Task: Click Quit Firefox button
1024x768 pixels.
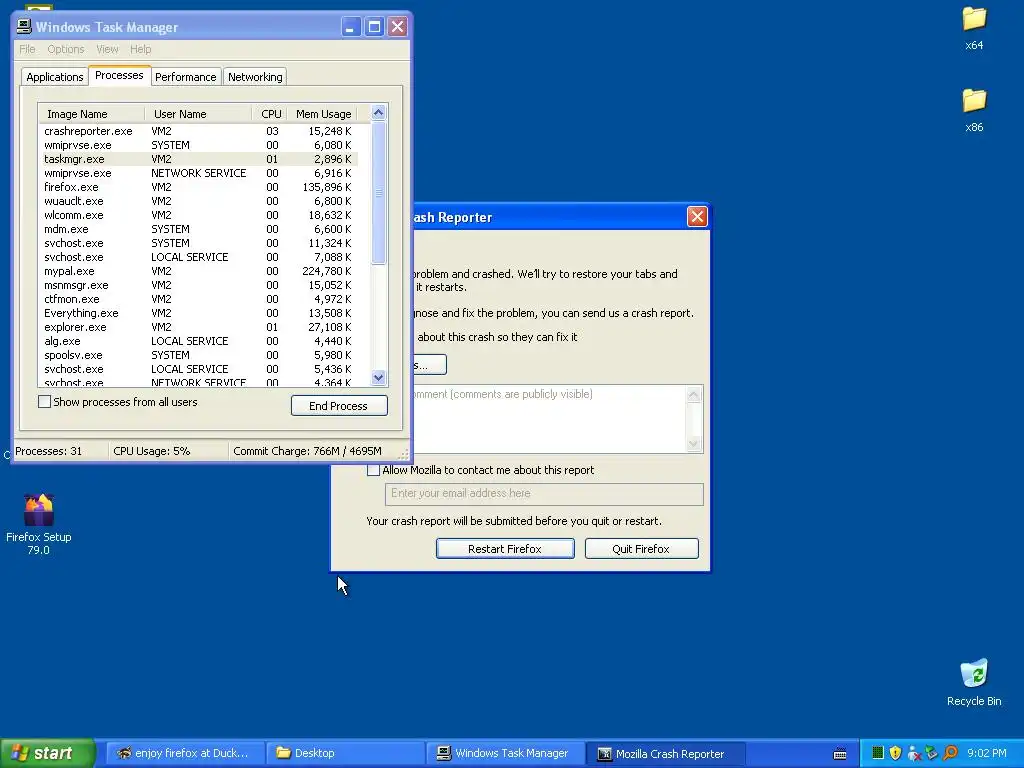Action: pos(641,549)
